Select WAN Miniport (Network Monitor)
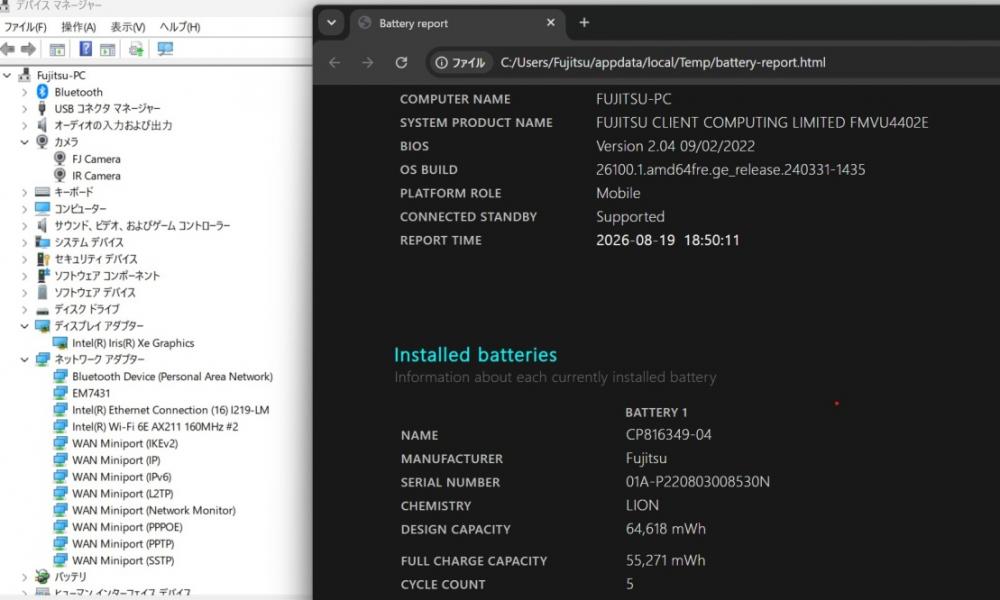Screen dimensions: 1000x600 [154, 510]
